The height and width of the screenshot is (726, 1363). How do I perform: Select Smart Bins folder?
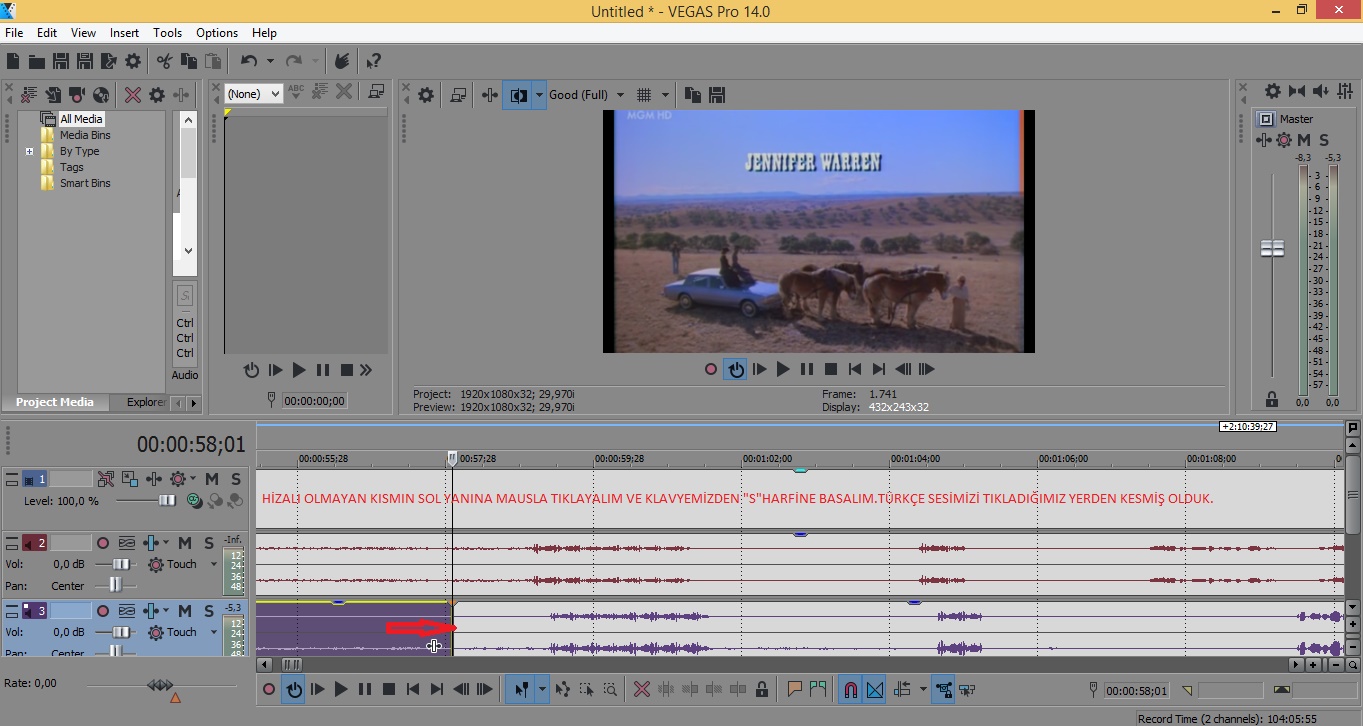point(85,183)
